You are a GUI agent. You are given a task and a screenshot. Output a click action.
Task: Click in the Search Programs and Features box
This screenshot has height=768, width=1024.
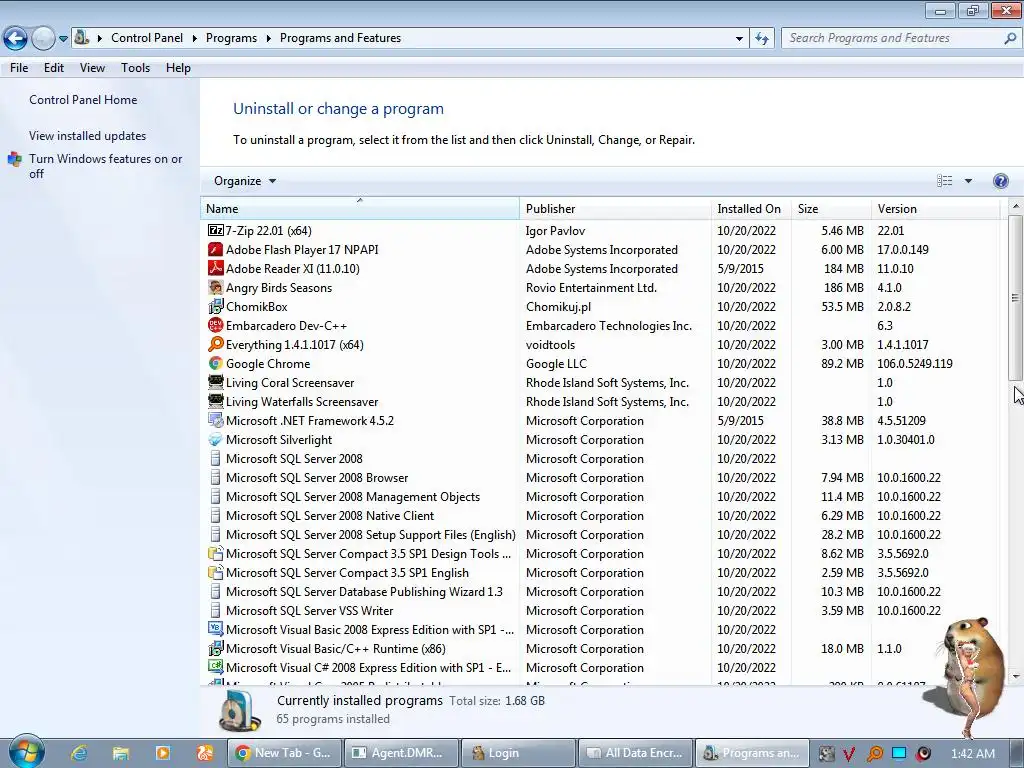(x=893, y=38)
